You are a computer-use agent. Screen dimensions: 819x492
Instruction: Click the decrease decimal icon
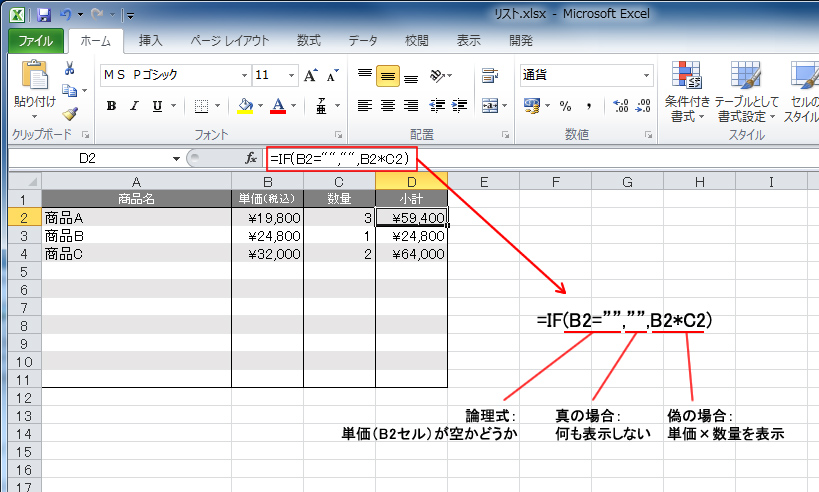pyautogui.click(x=643, y=106)
